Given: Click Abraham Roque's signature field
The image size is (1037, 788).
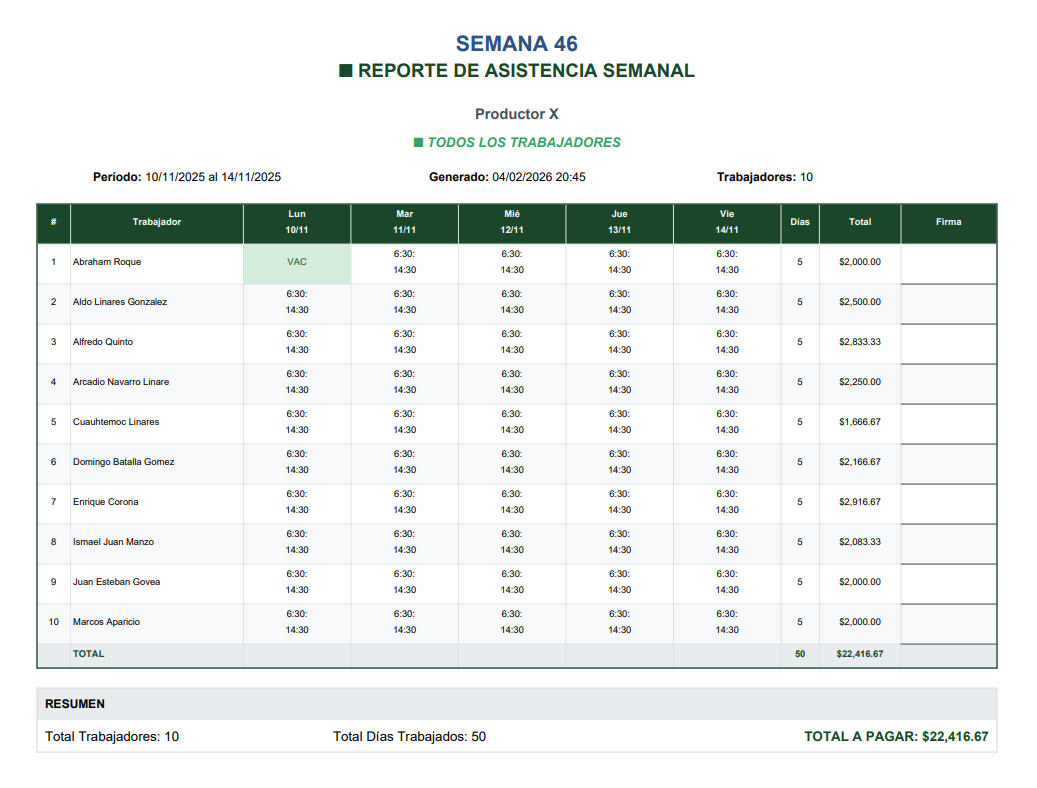Looking at the screenshot, I should coord(948,264).
